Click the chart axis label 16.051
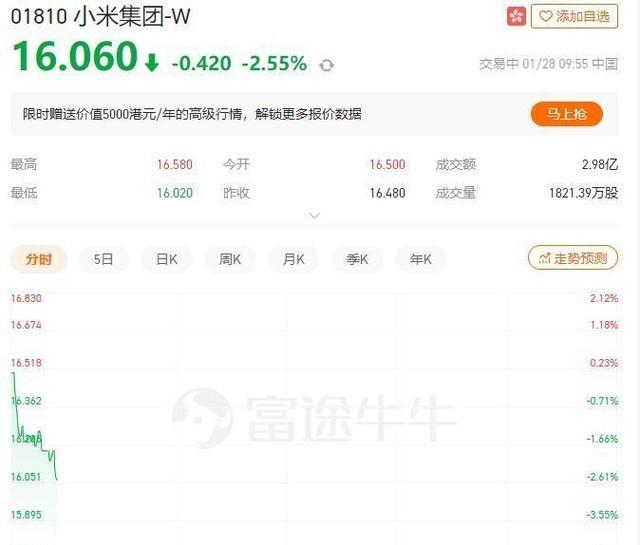 [26, 477]
